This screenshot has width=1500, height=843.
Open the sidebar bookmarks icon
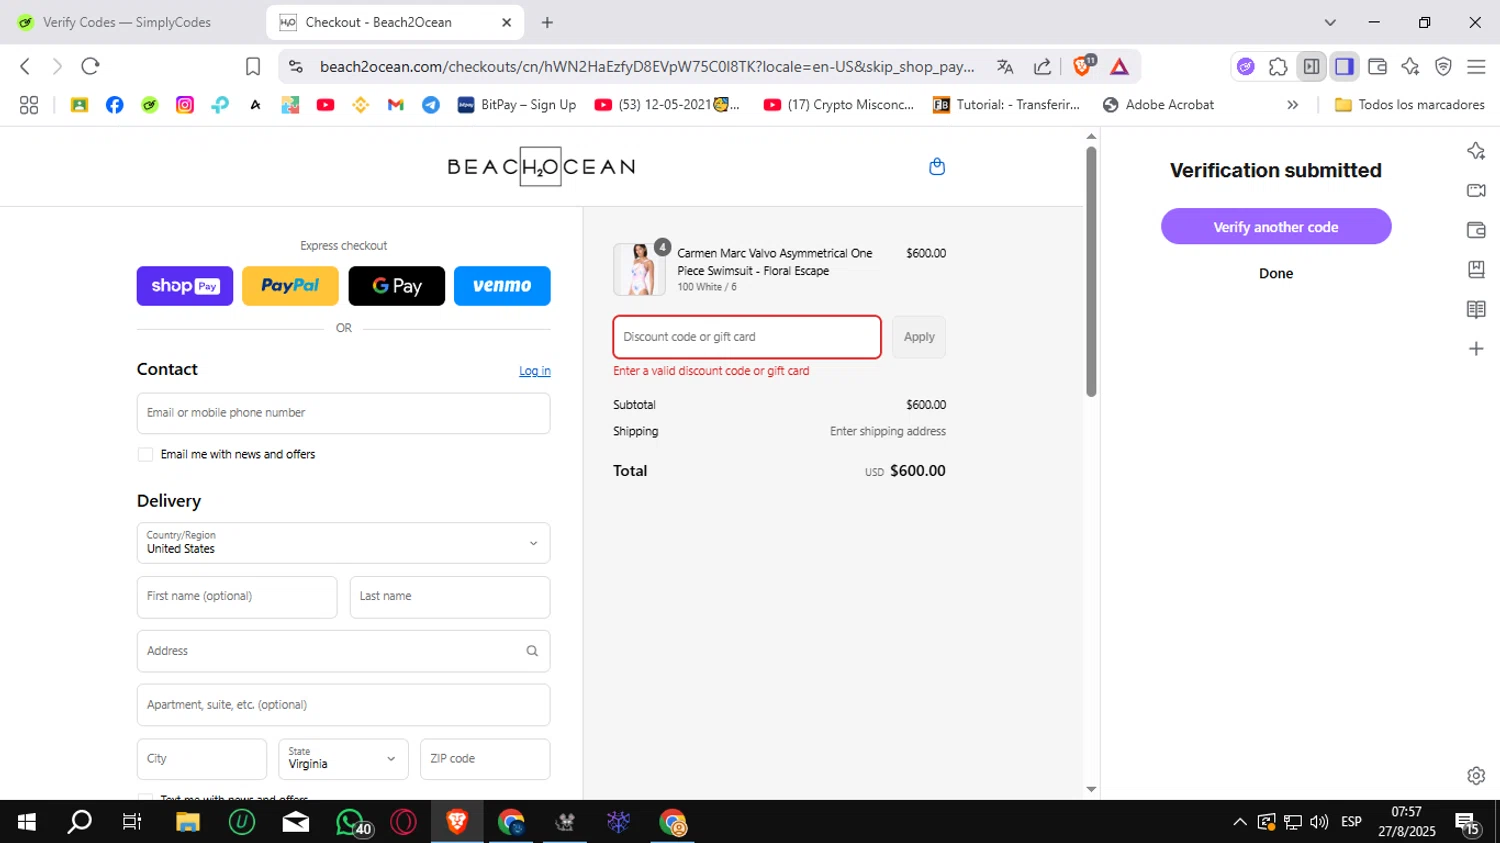click(x=1476, y=269)
